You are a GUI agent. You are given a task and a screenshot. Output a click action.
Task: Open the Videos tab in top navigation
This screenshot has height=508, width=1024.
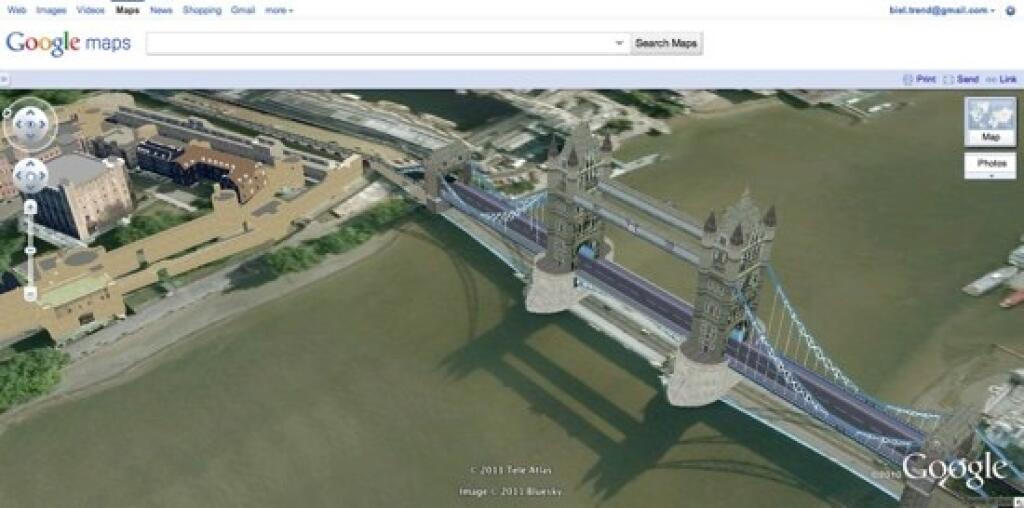91,10
